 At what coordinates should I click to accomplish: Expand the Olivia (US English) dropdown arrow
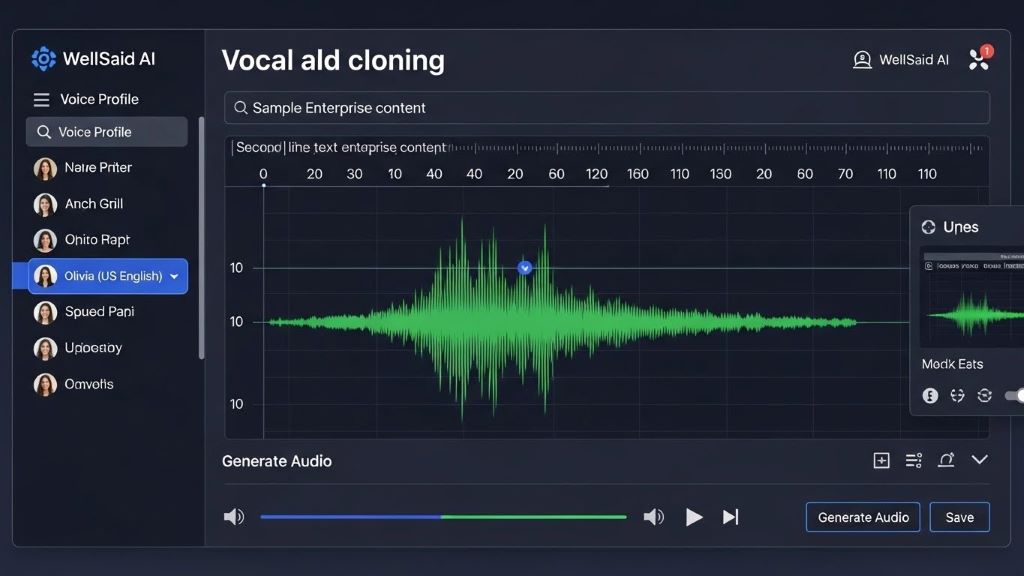[x=174, y=276]
